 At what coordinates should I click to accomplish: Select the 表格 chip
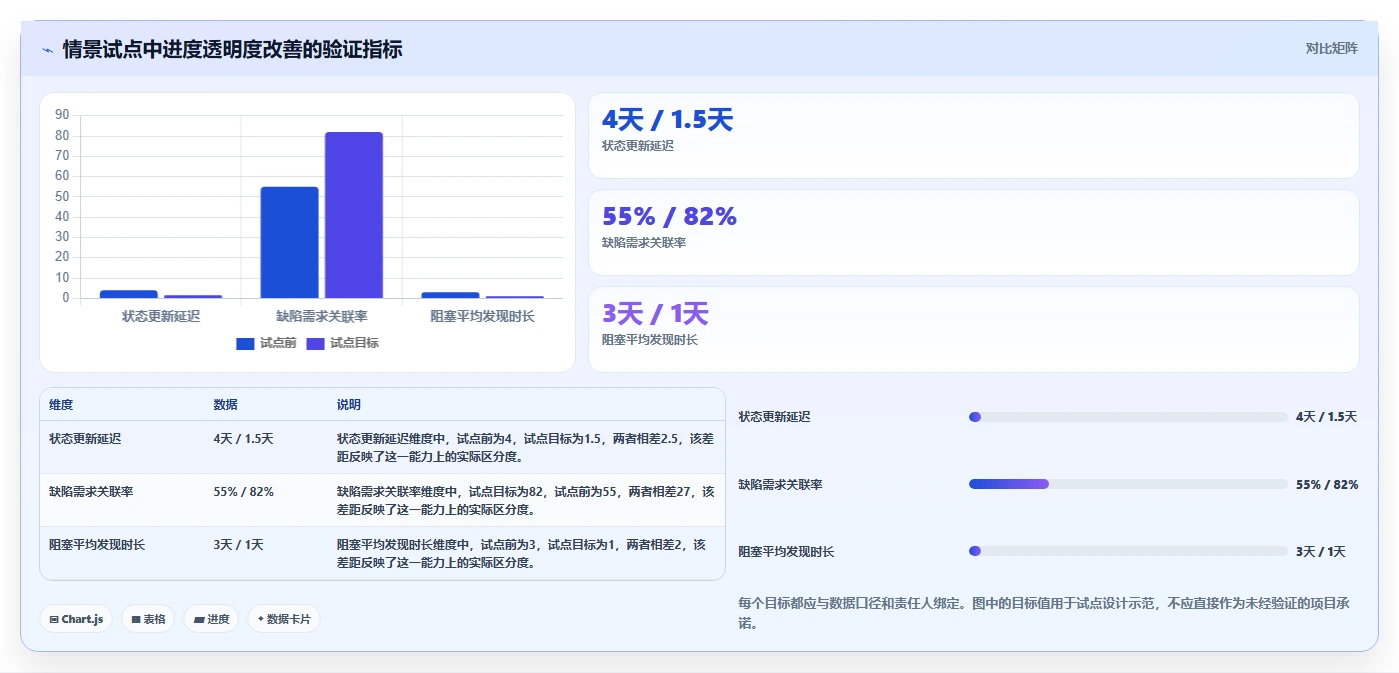(148, 619)
